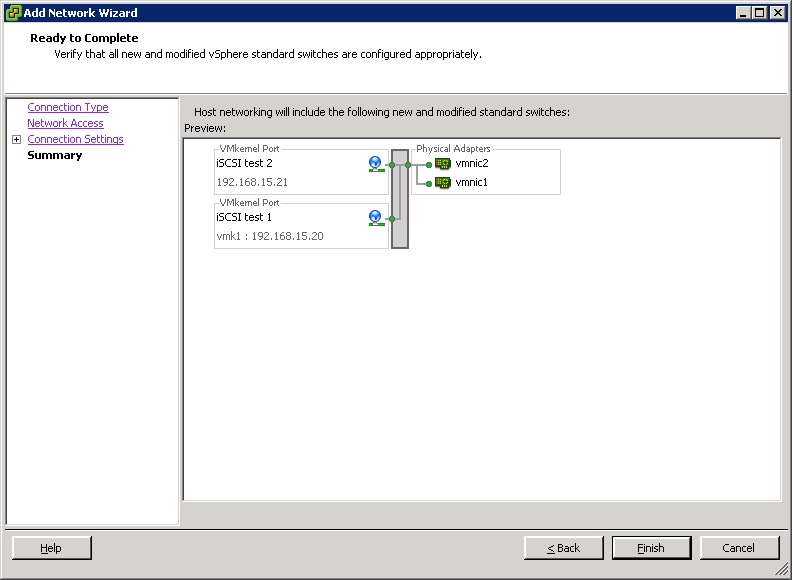Cancel the Add Network Wizard

(739, 548)
